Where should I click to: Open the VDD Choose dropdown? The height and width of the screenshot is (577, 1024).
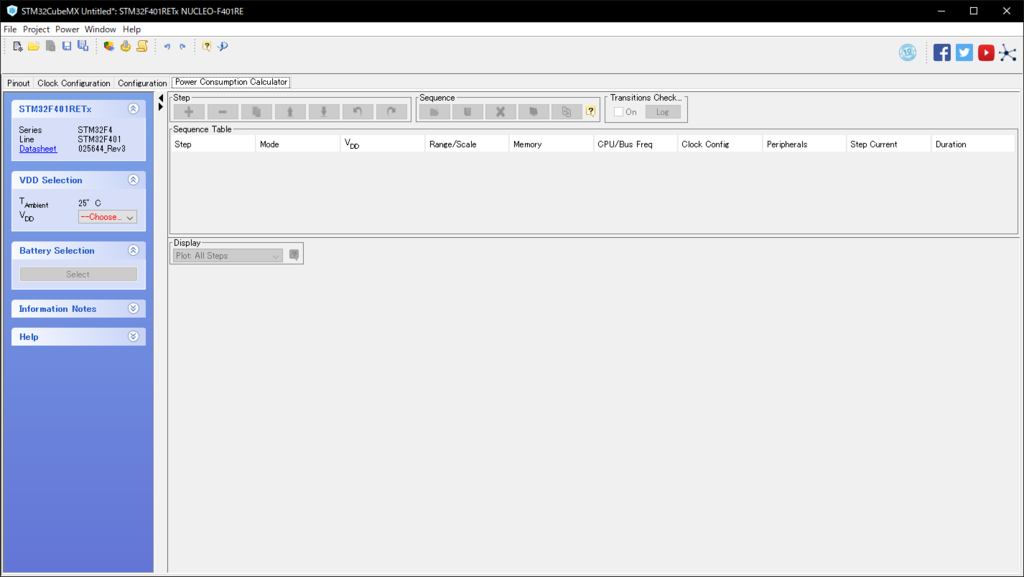click(108, 217)
